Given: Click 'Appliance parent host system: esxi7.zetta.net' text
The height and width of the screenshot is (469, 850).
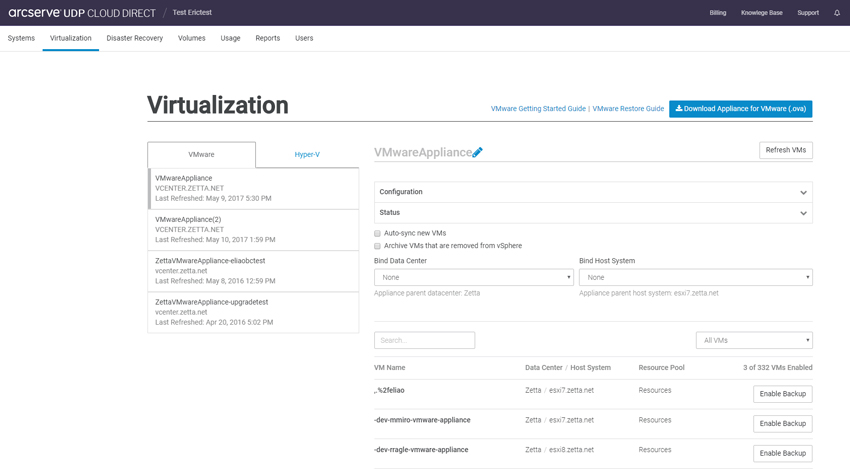Looking at the screenshot, I should (x=649, y=293).
